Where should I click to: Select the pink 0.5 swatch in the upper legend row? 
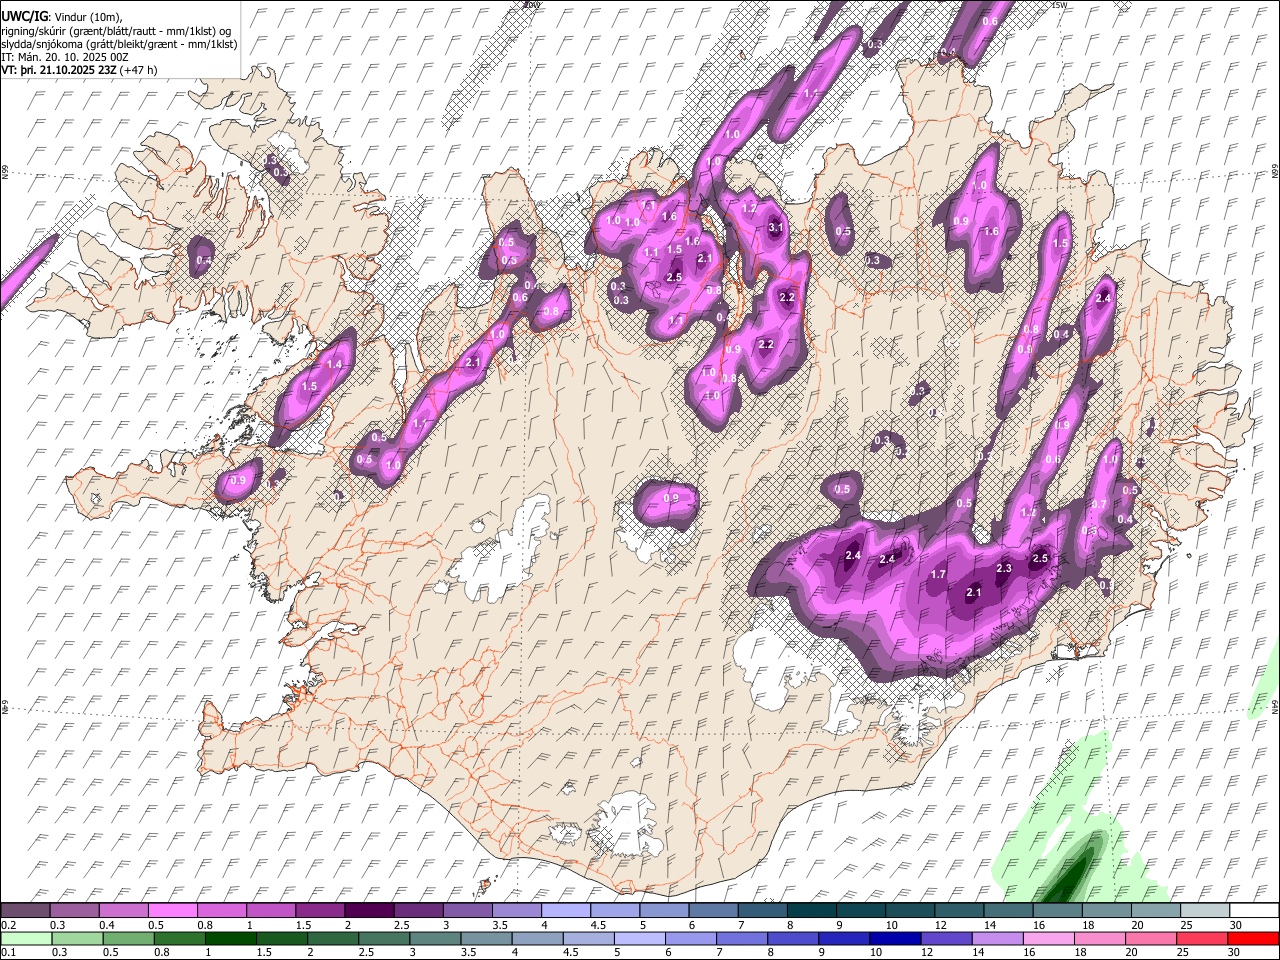pyautogui.click(x=173, y=910)
